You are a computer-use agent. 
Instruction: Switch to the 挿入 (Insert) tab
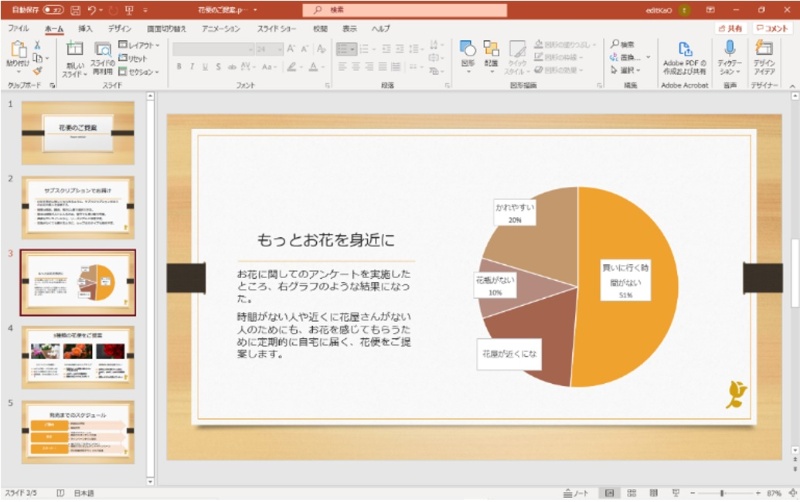tap(85, 29)
